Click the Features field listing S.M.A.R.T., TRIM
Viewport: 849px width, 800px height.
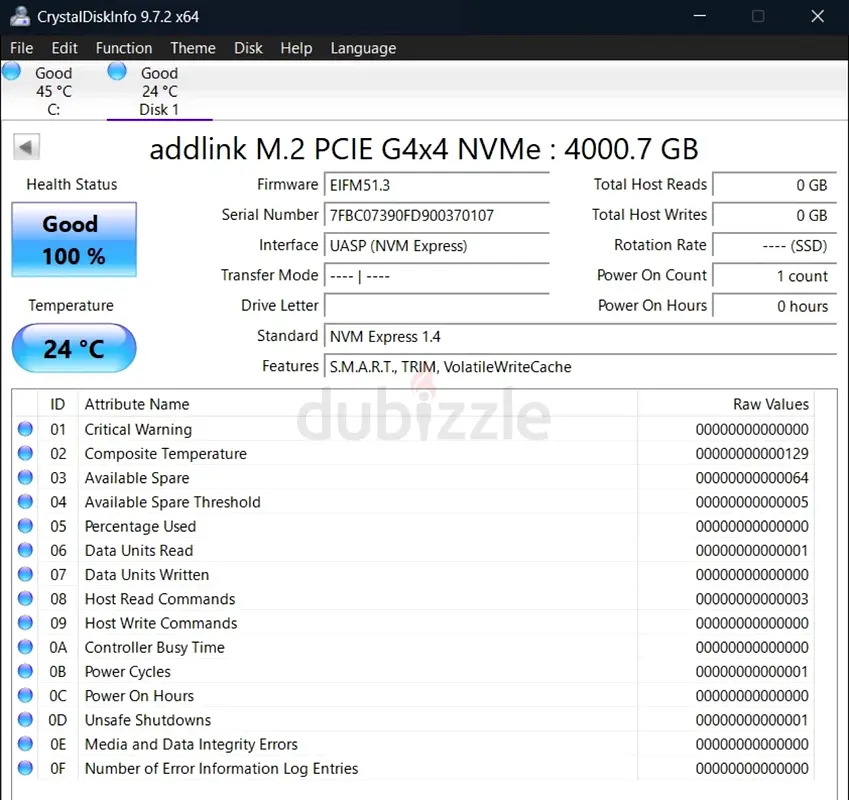(x=580, y=366)
